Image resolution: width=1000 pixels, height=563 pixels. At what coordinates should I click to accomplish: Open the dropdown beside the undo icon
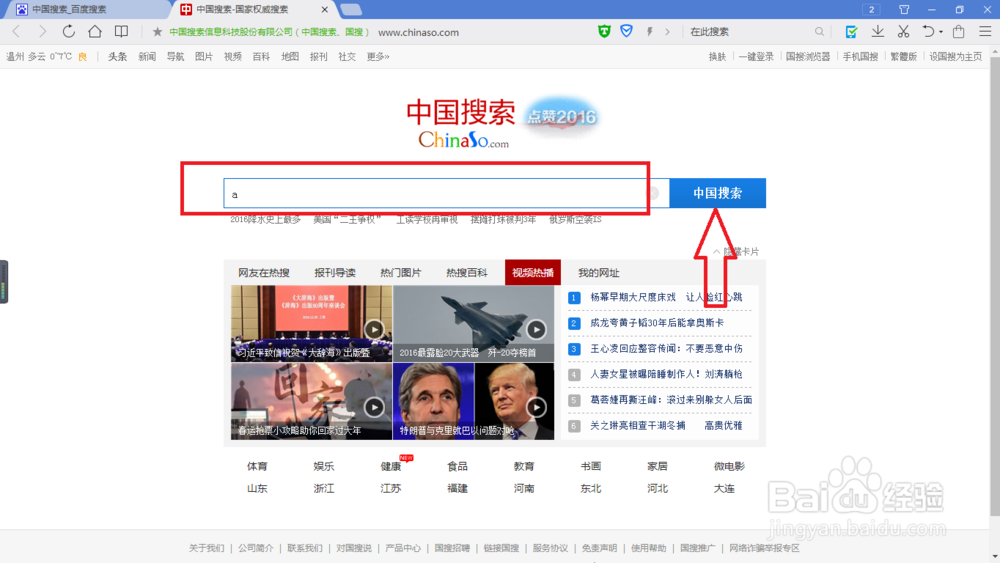coord(941,32)
